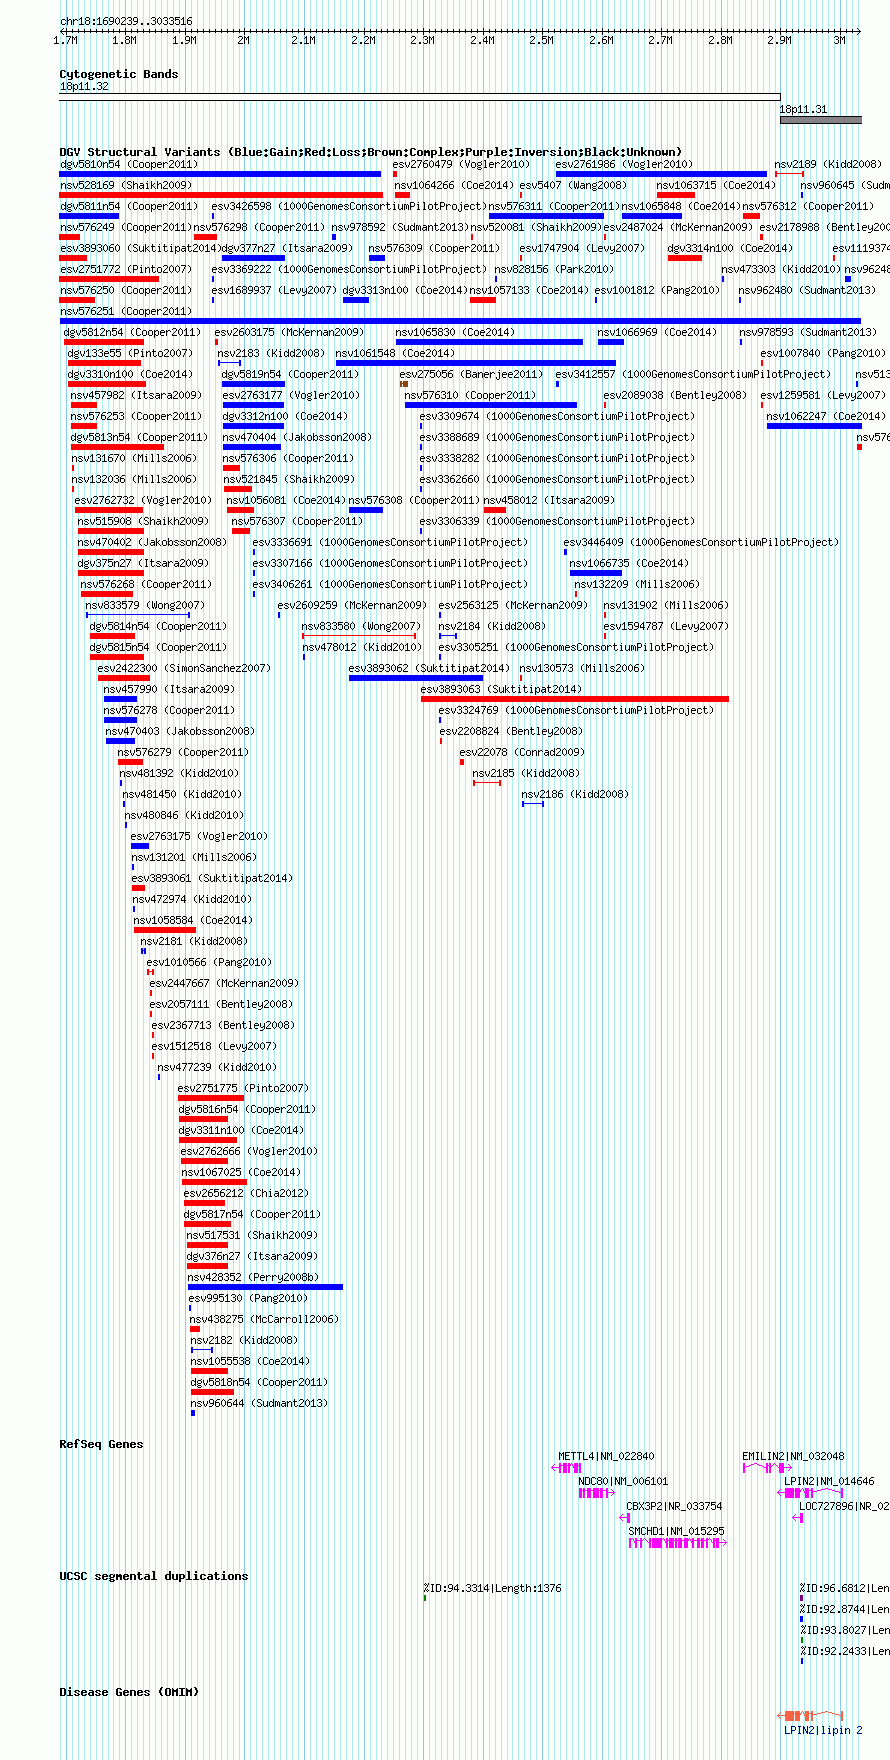Select nsv131201 (Mills2006) label
The image size is (890, 1760).
click(x=194, y=857)
